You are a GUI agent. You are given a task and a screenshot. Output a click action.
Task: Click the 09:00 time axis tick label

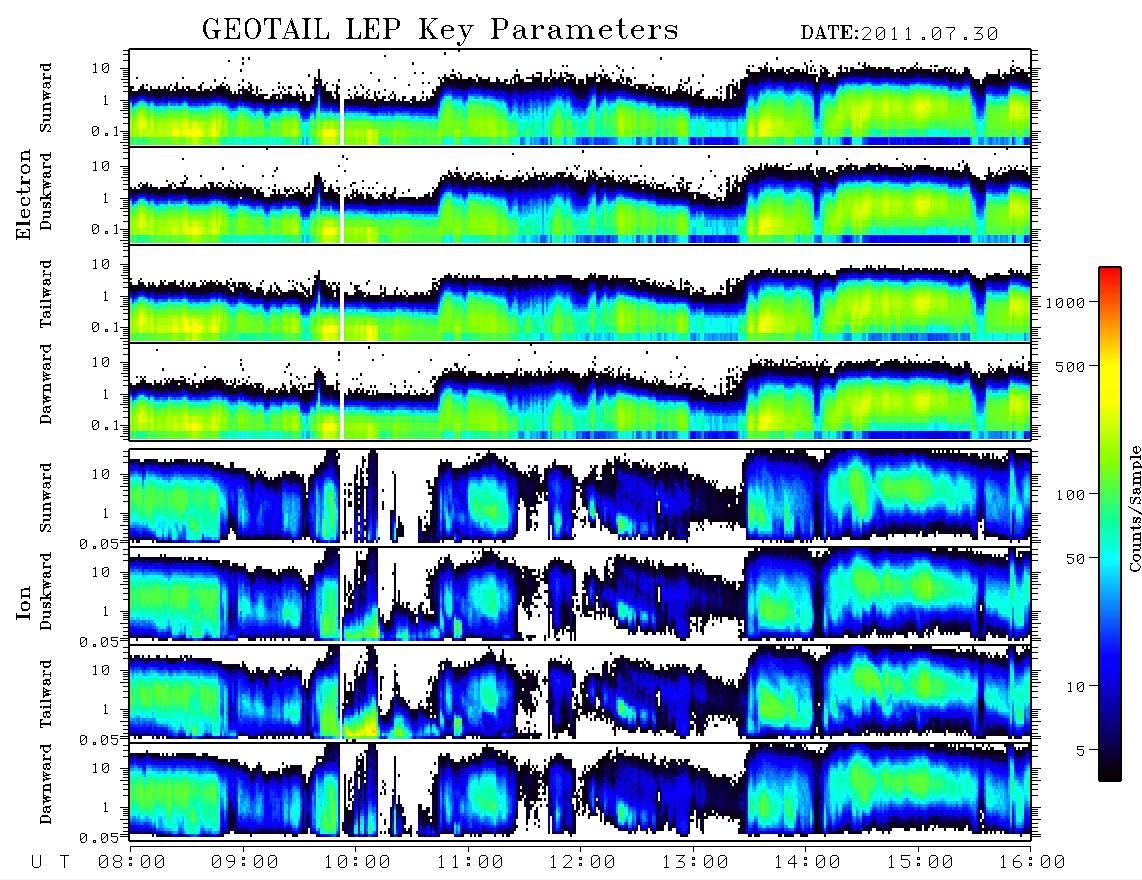(244, 863)
